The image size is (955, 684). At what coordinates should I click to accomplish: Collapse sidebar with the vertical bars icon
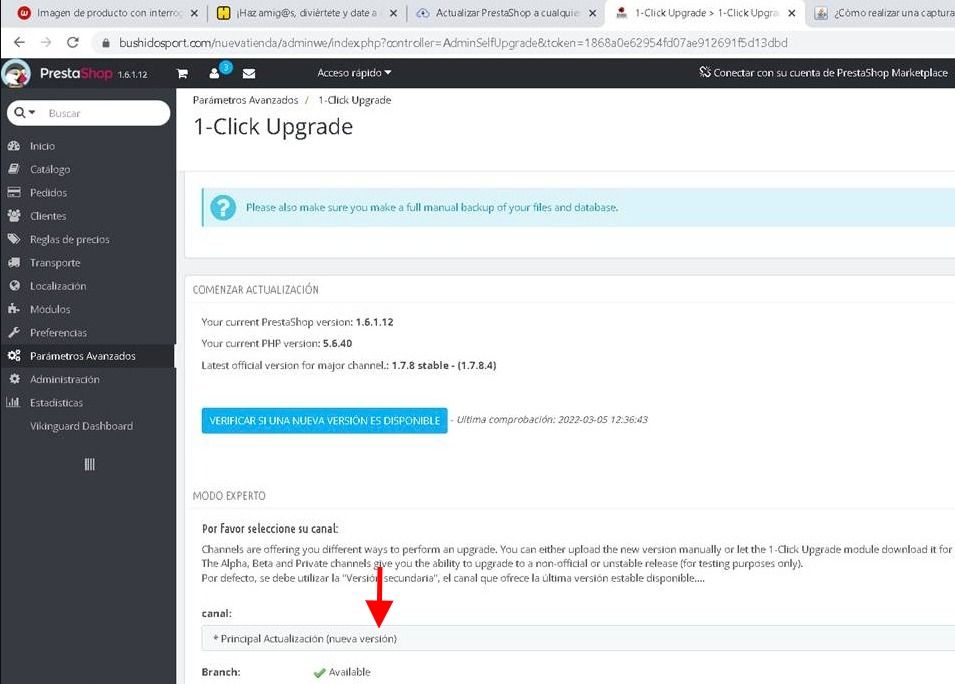point(89,465)
